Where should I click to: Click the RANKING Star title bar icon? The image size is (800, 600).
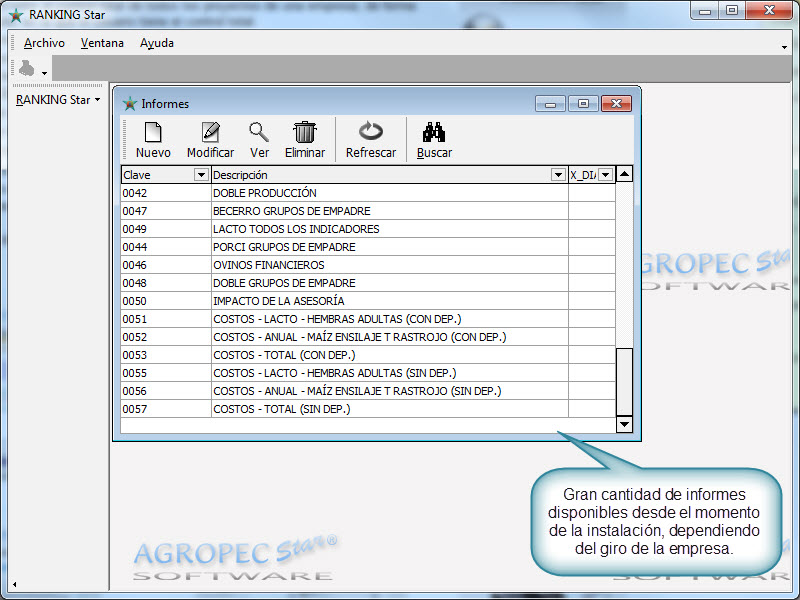point(16,15)
